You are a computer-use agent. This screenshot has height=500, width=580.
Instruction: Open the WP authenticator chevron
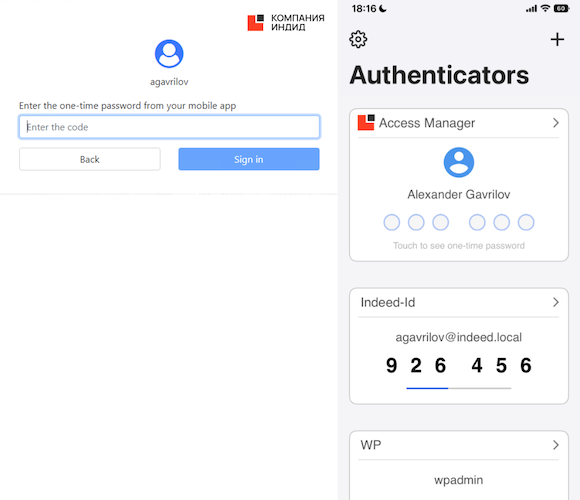click(556, 445)
